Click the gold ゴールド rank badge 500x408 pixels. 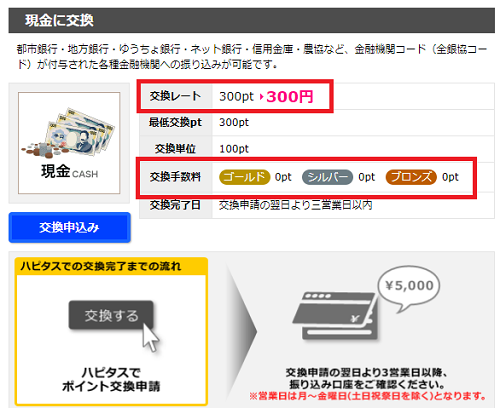(244, 177)
